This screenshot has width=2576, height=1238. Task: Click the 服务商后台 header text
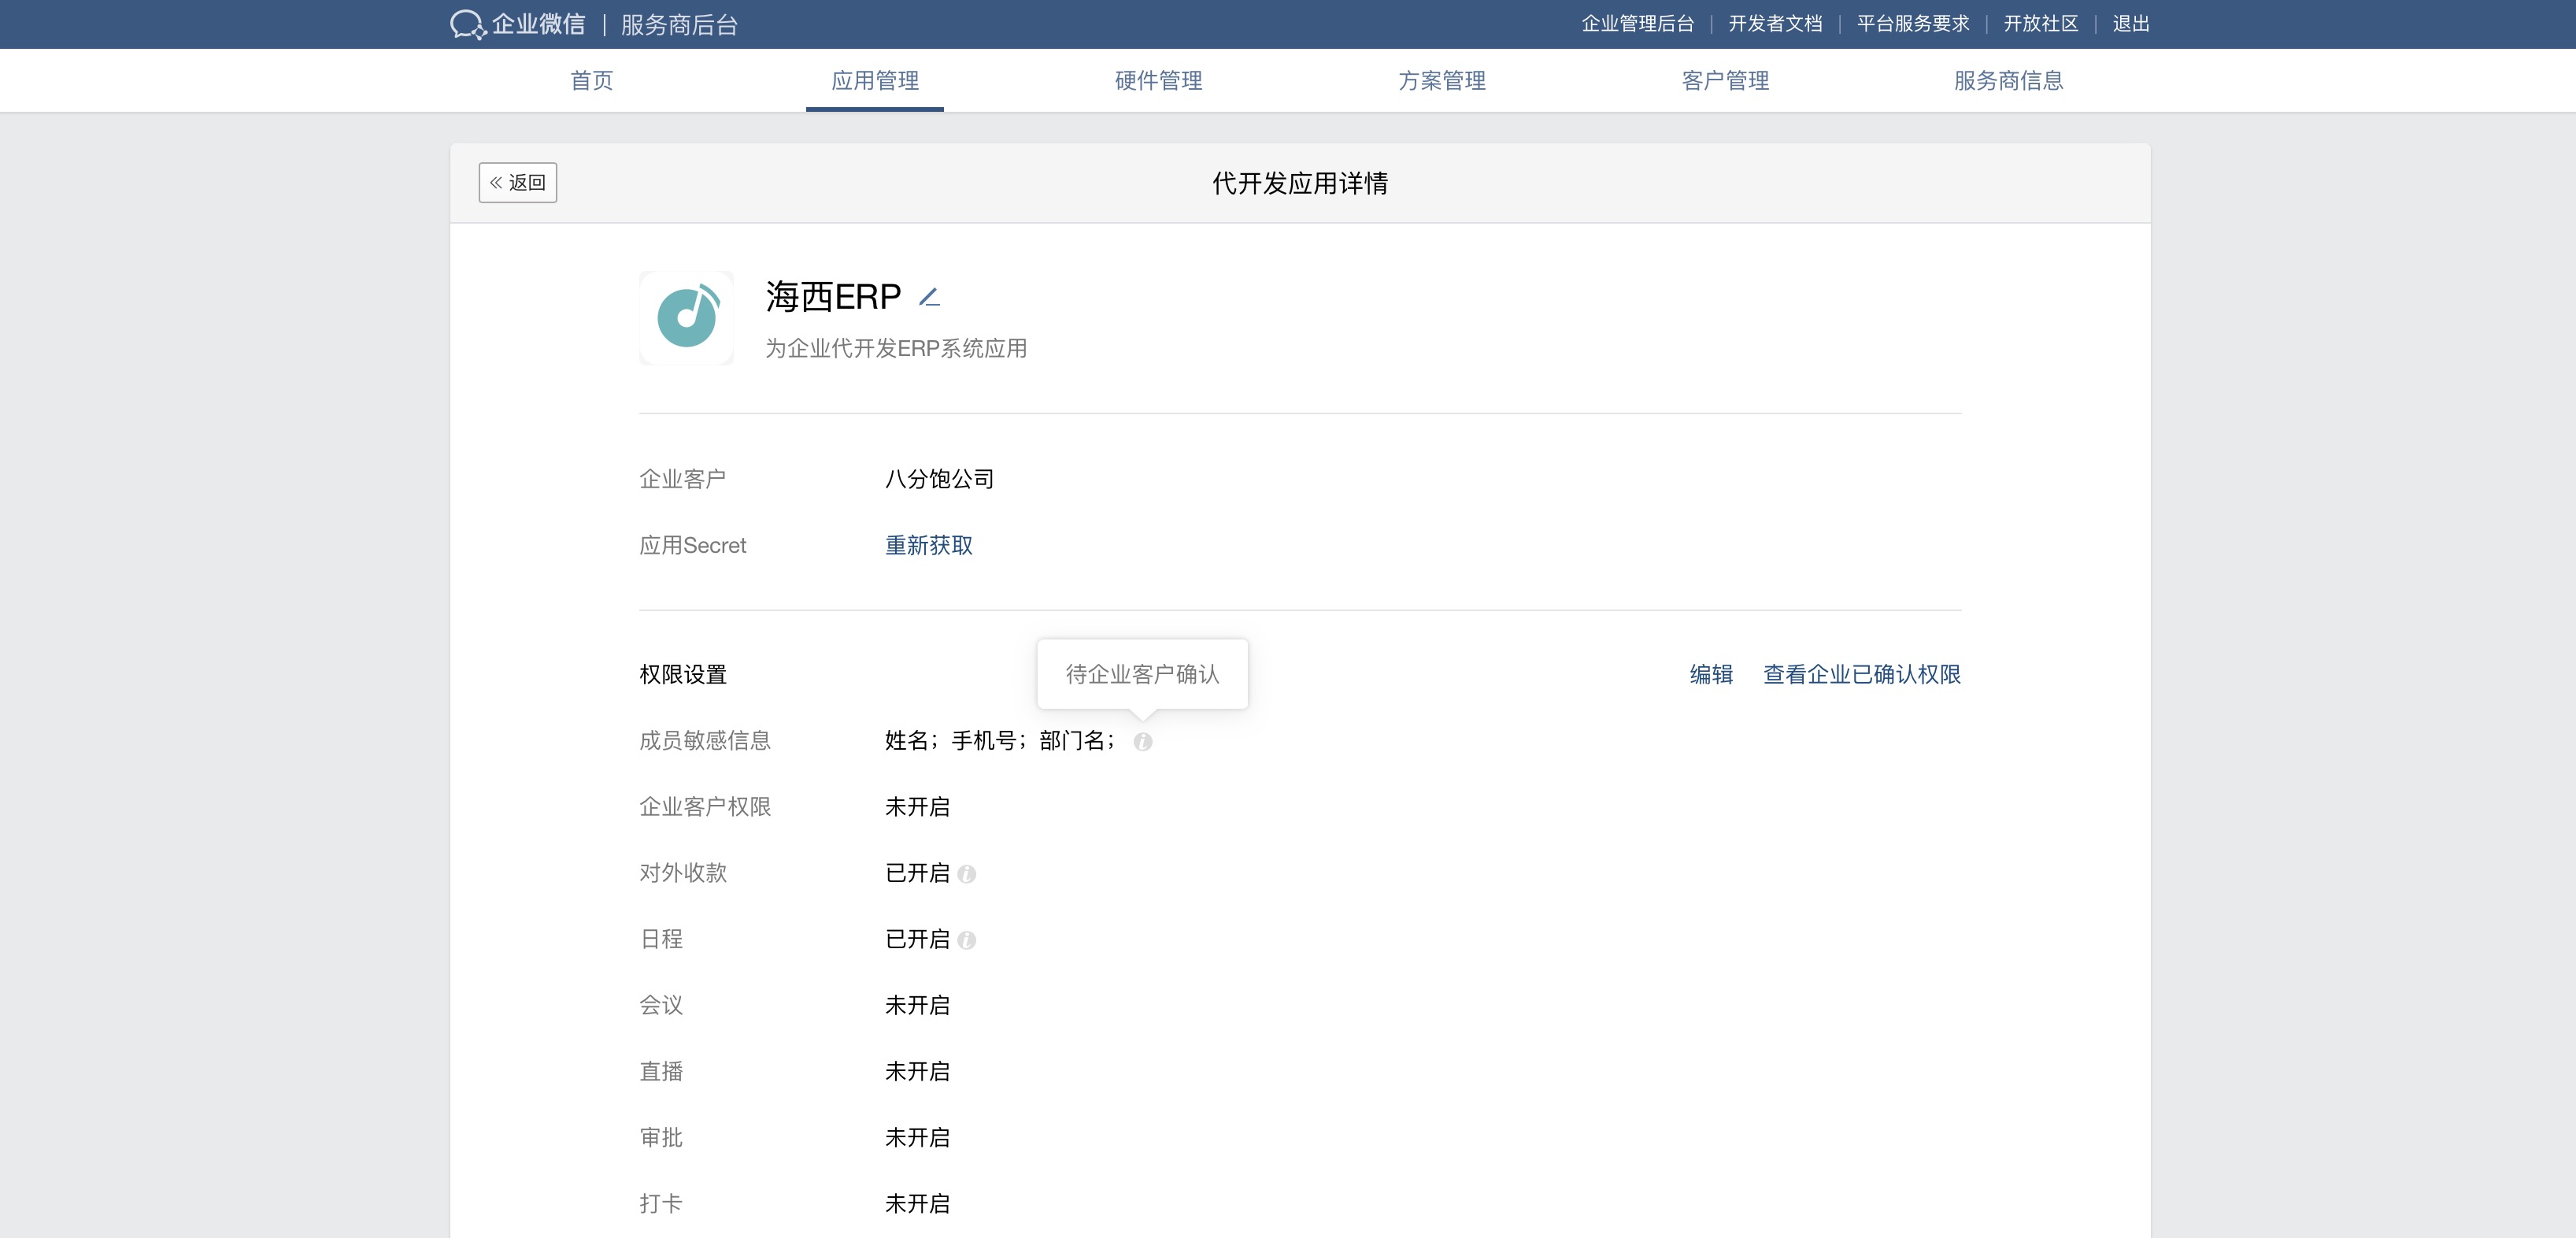pos(679,25)
